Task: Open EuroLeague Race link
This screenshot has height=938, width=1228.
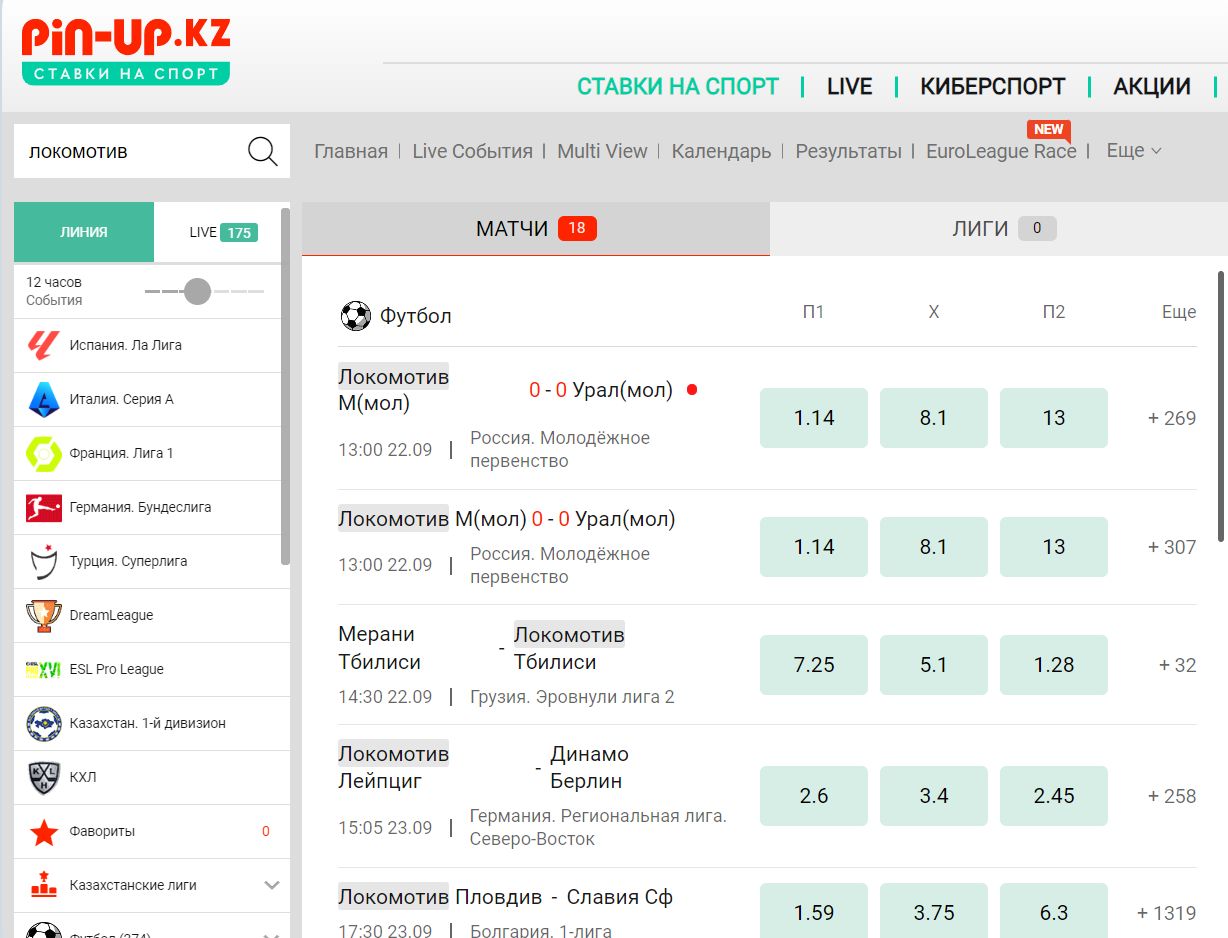Action: (x=1001, y=151)
